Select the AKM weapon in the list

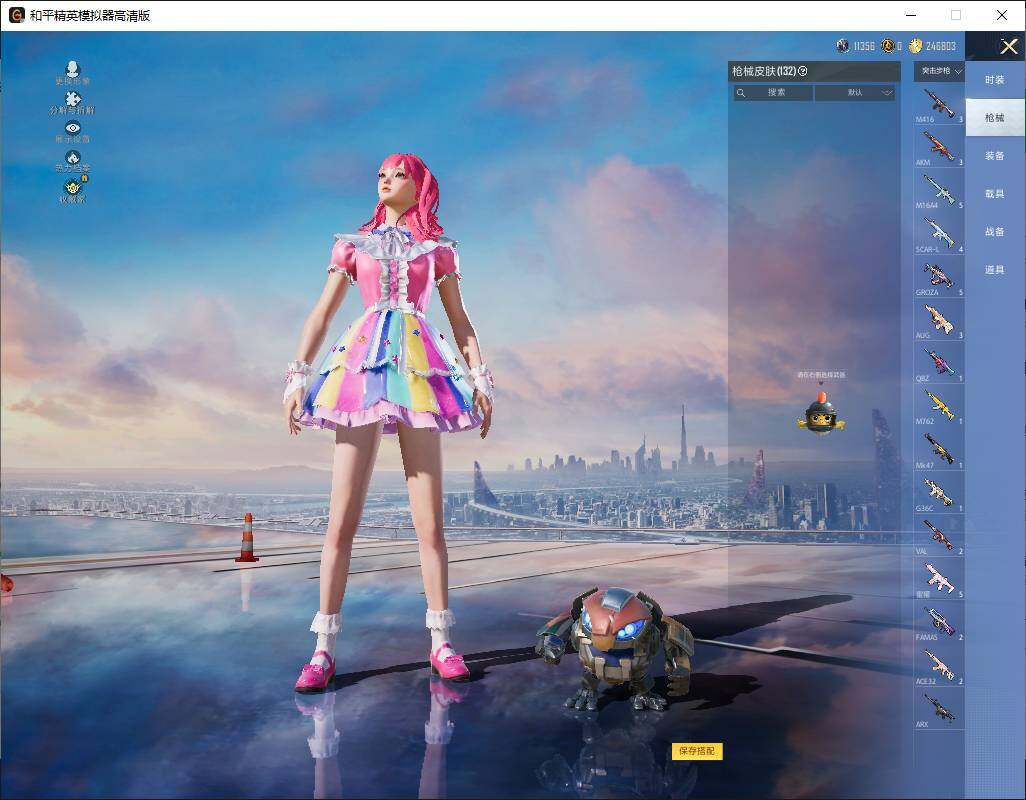pyautogui.click(x=939, y=146)
